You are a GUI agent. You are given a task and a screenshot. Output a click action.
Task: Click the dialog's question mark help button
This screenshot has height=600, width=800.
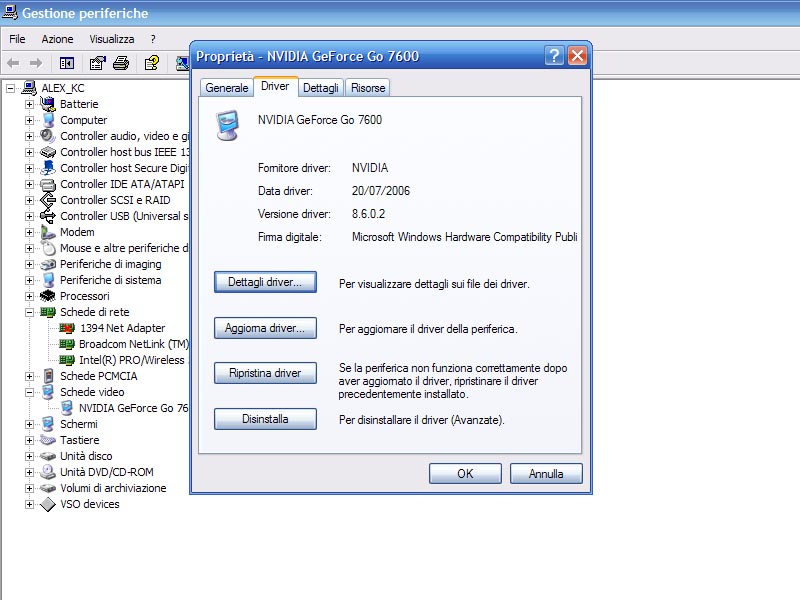pos(554,56)
